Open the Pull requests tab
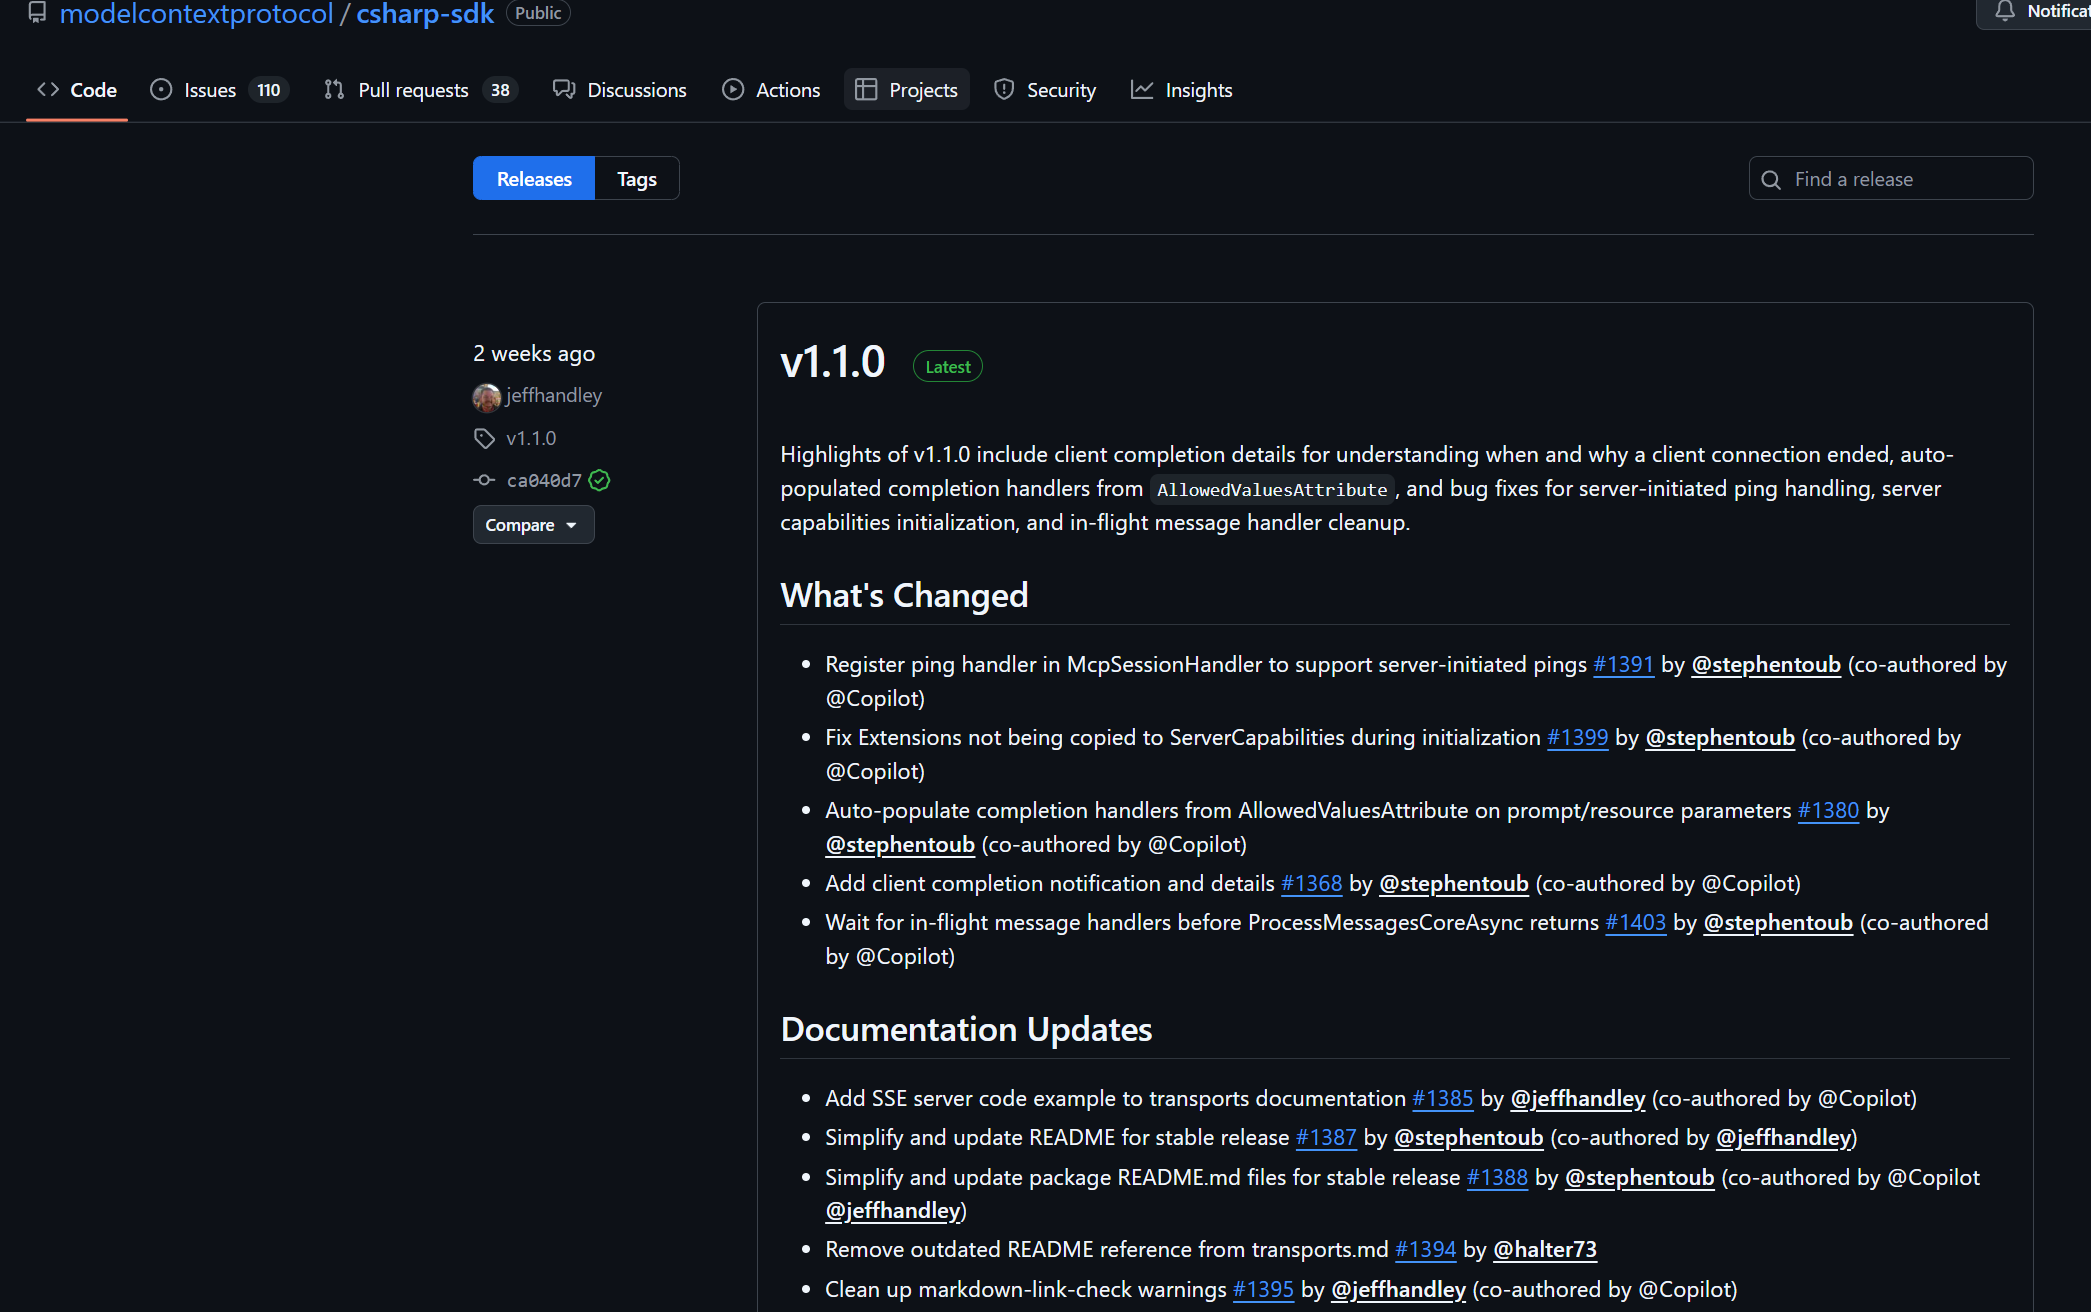The image size is (2091, 1312). point(420,90)
